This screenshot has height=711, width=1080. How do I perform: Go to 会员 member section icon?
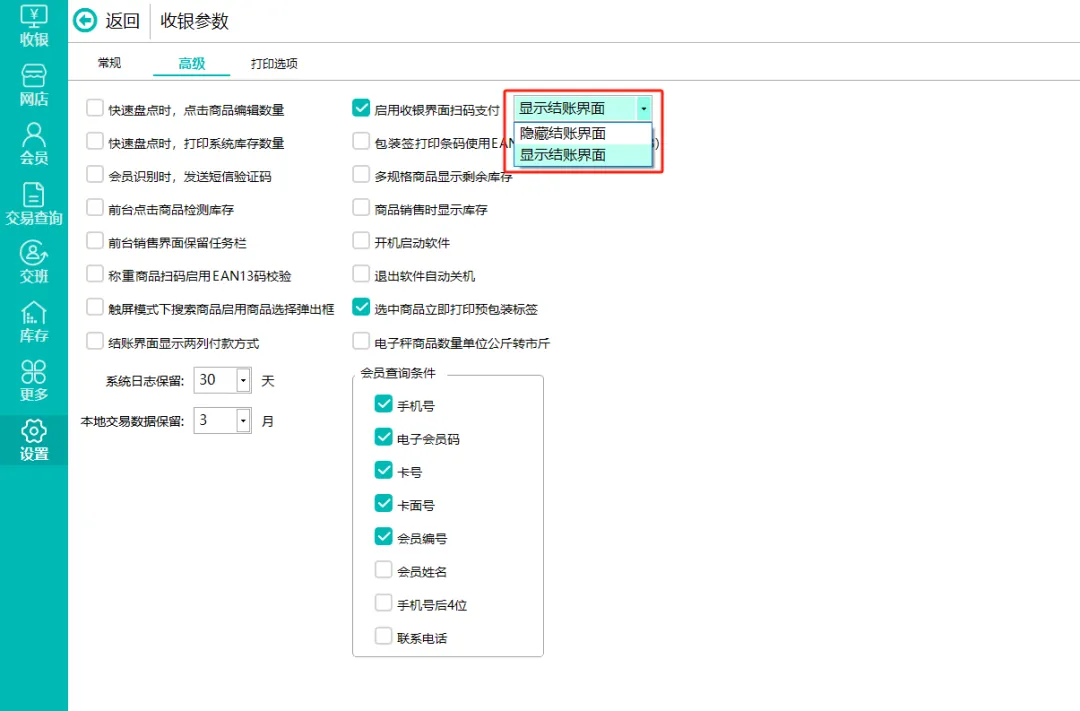tap(34, 144)
